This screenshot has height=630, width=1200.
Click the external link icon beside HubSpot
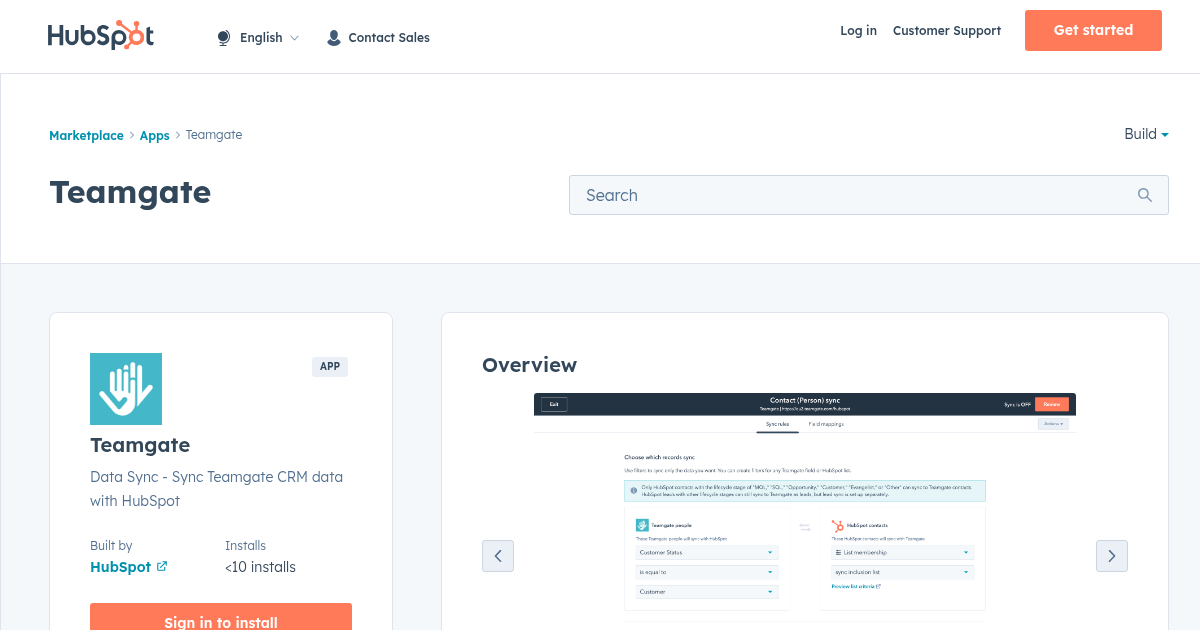[x=162, y=566]
